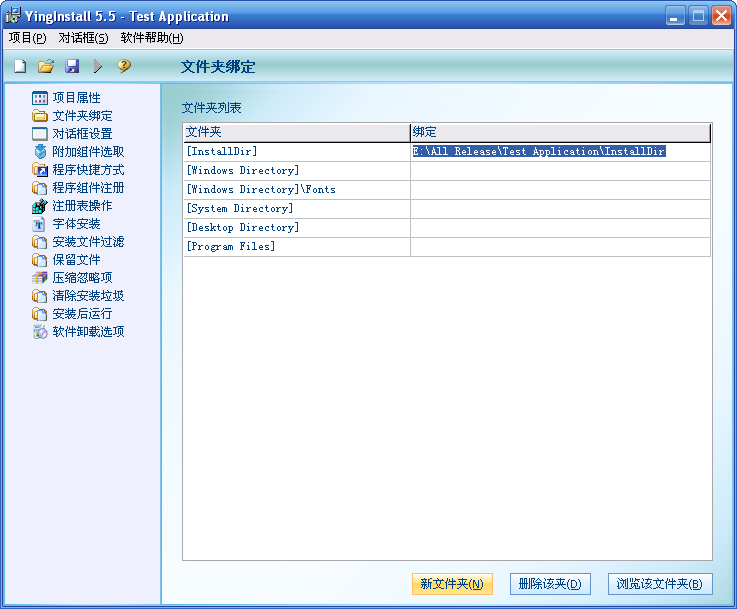Image resolution: width=737 pixels, height=609 pixels.
Task: Open the 项目(P) menu
Action: click(27, 38)
